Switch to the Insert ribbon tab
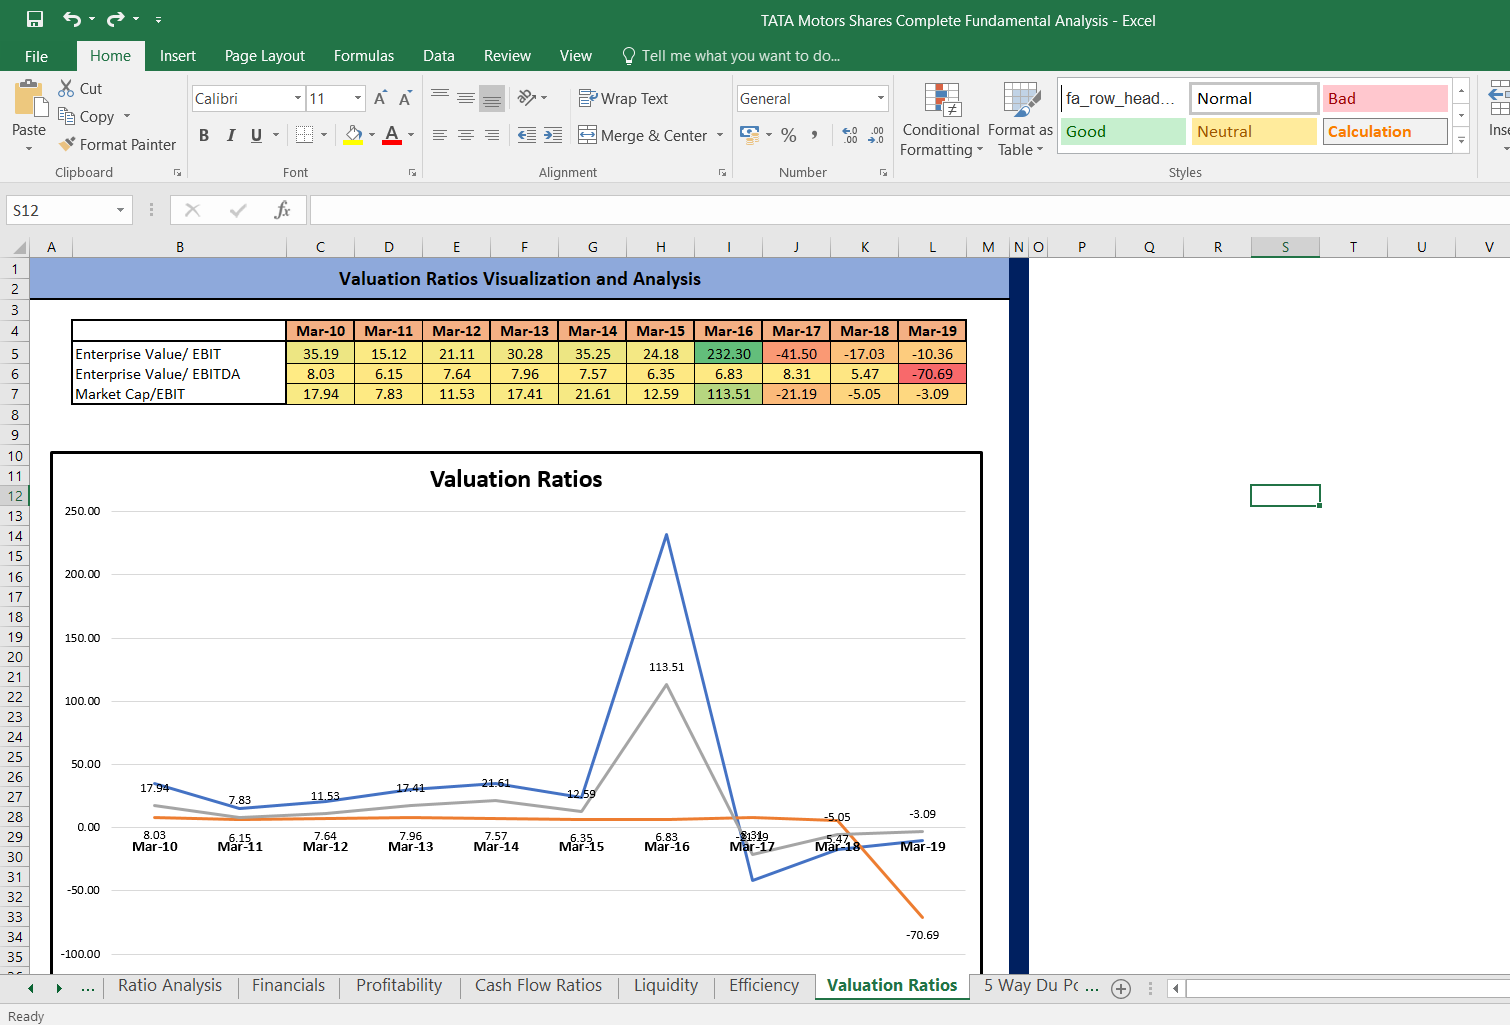 [178, 56]
